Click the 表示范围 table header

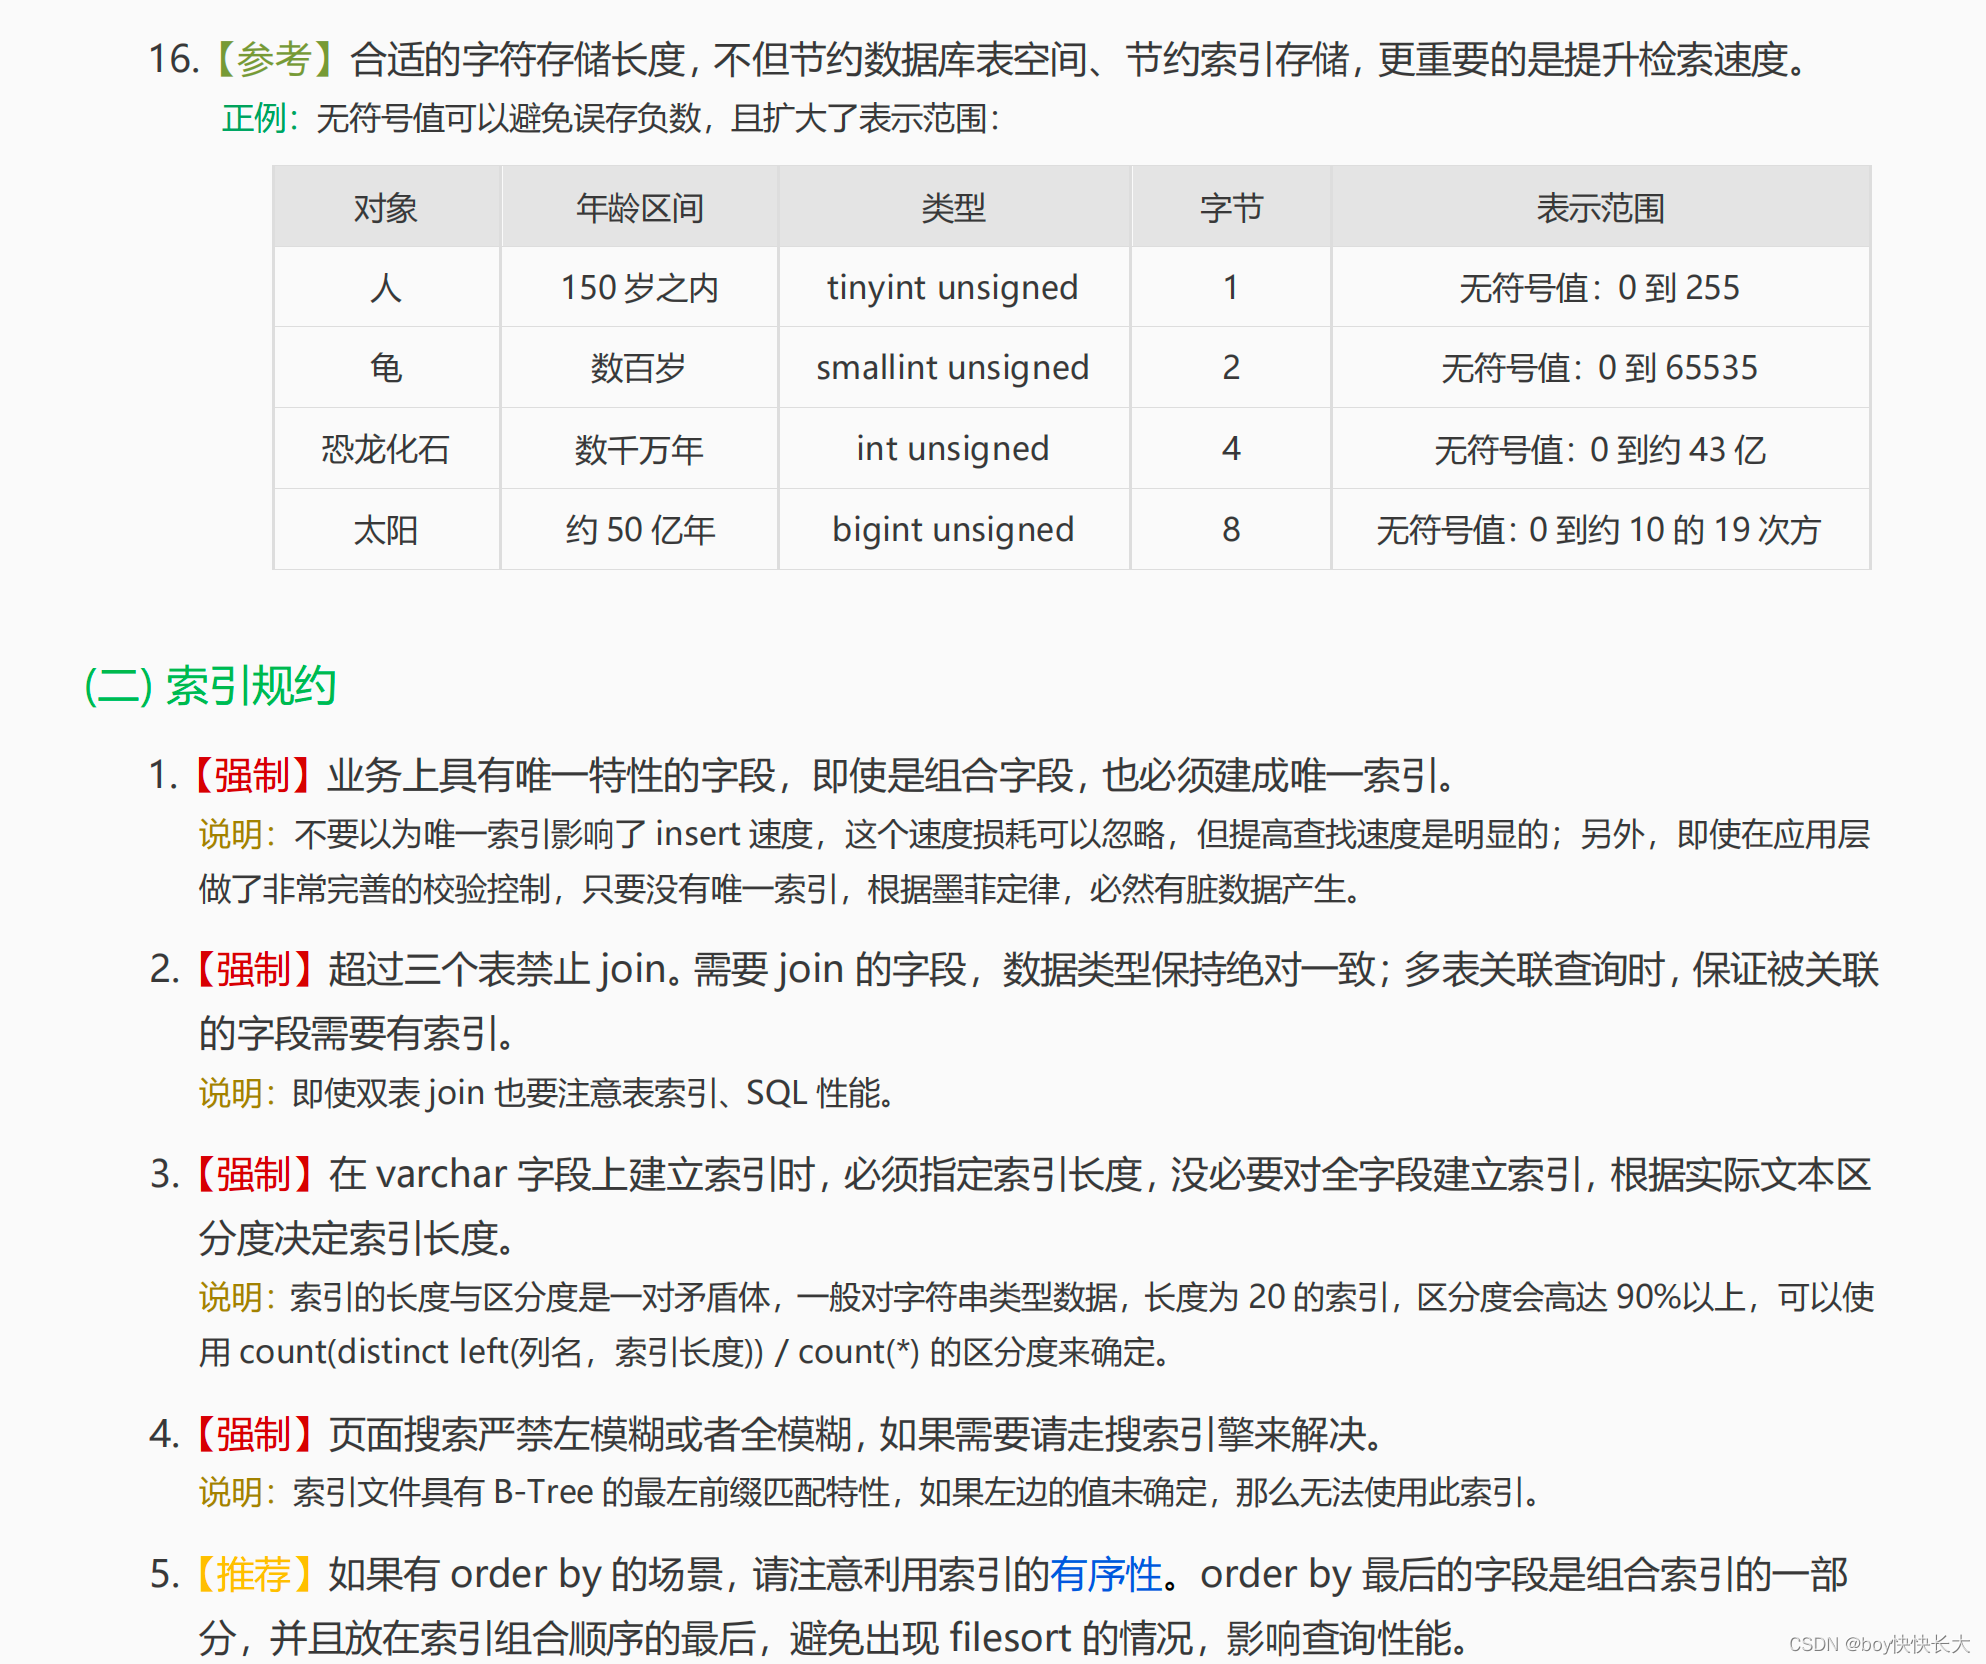coord(1600,208)
